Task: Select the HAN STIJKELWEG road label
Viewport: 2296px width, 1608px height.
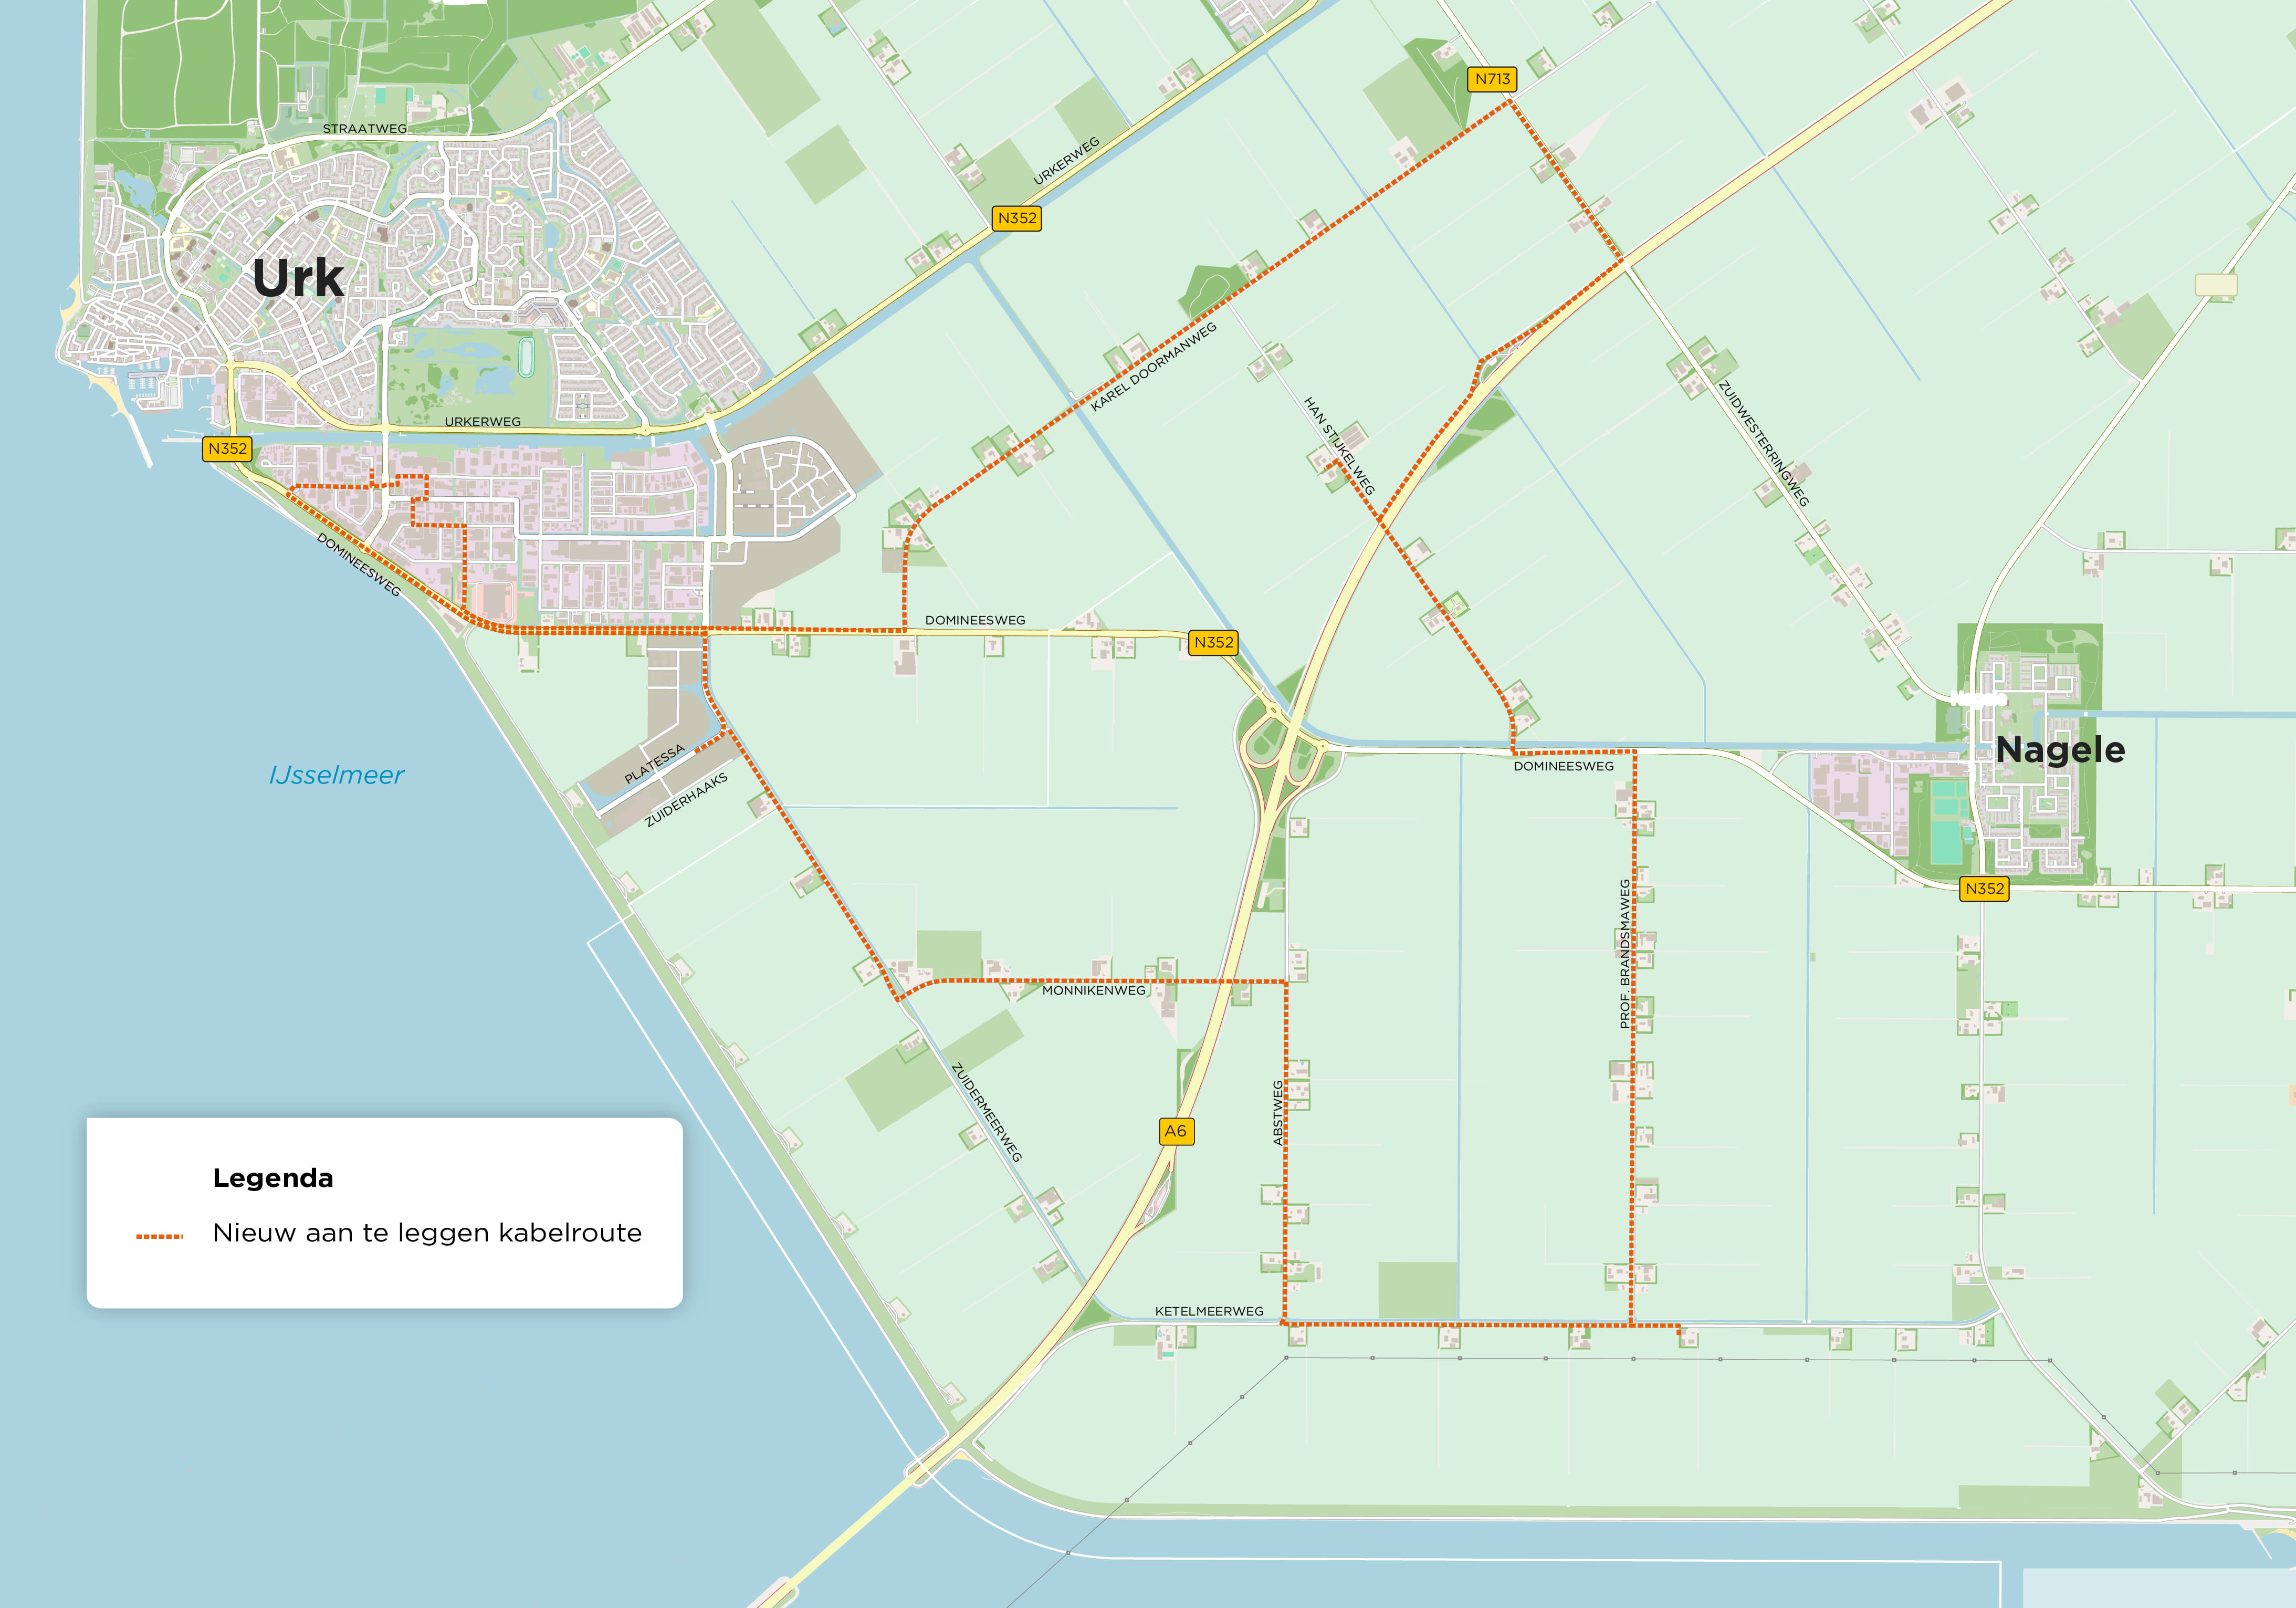Action: point(1339,445)
